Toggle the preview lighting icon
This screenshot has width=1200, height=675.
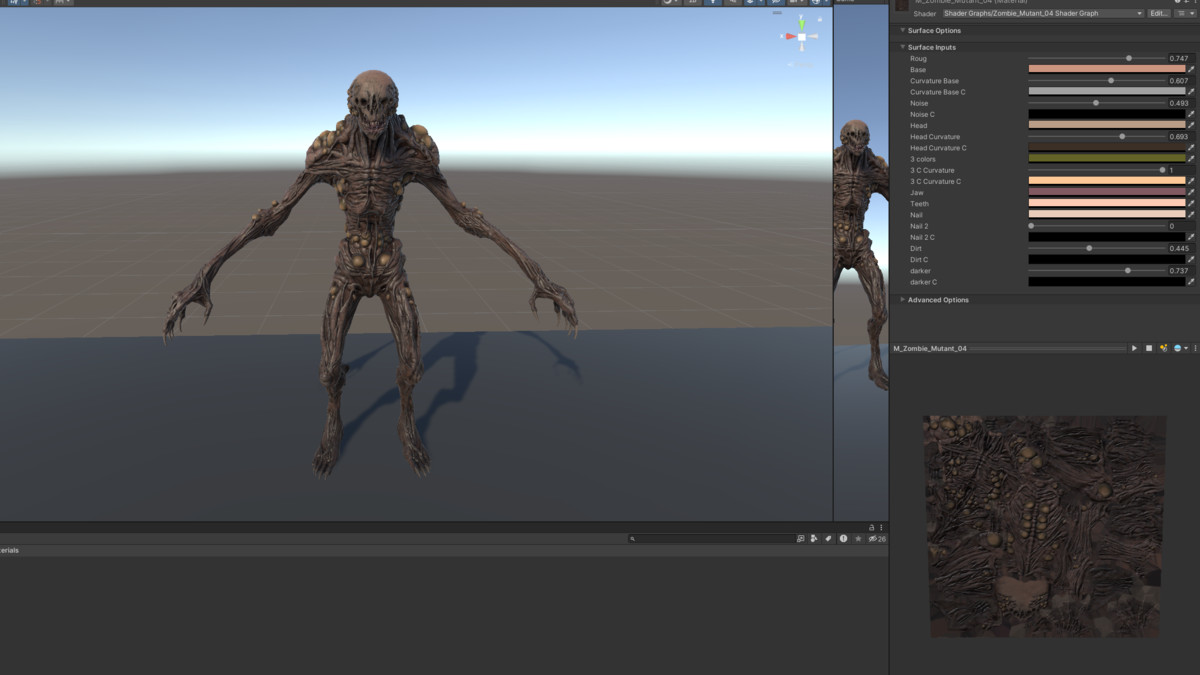pyautogui.click(x=1164, y=348)
